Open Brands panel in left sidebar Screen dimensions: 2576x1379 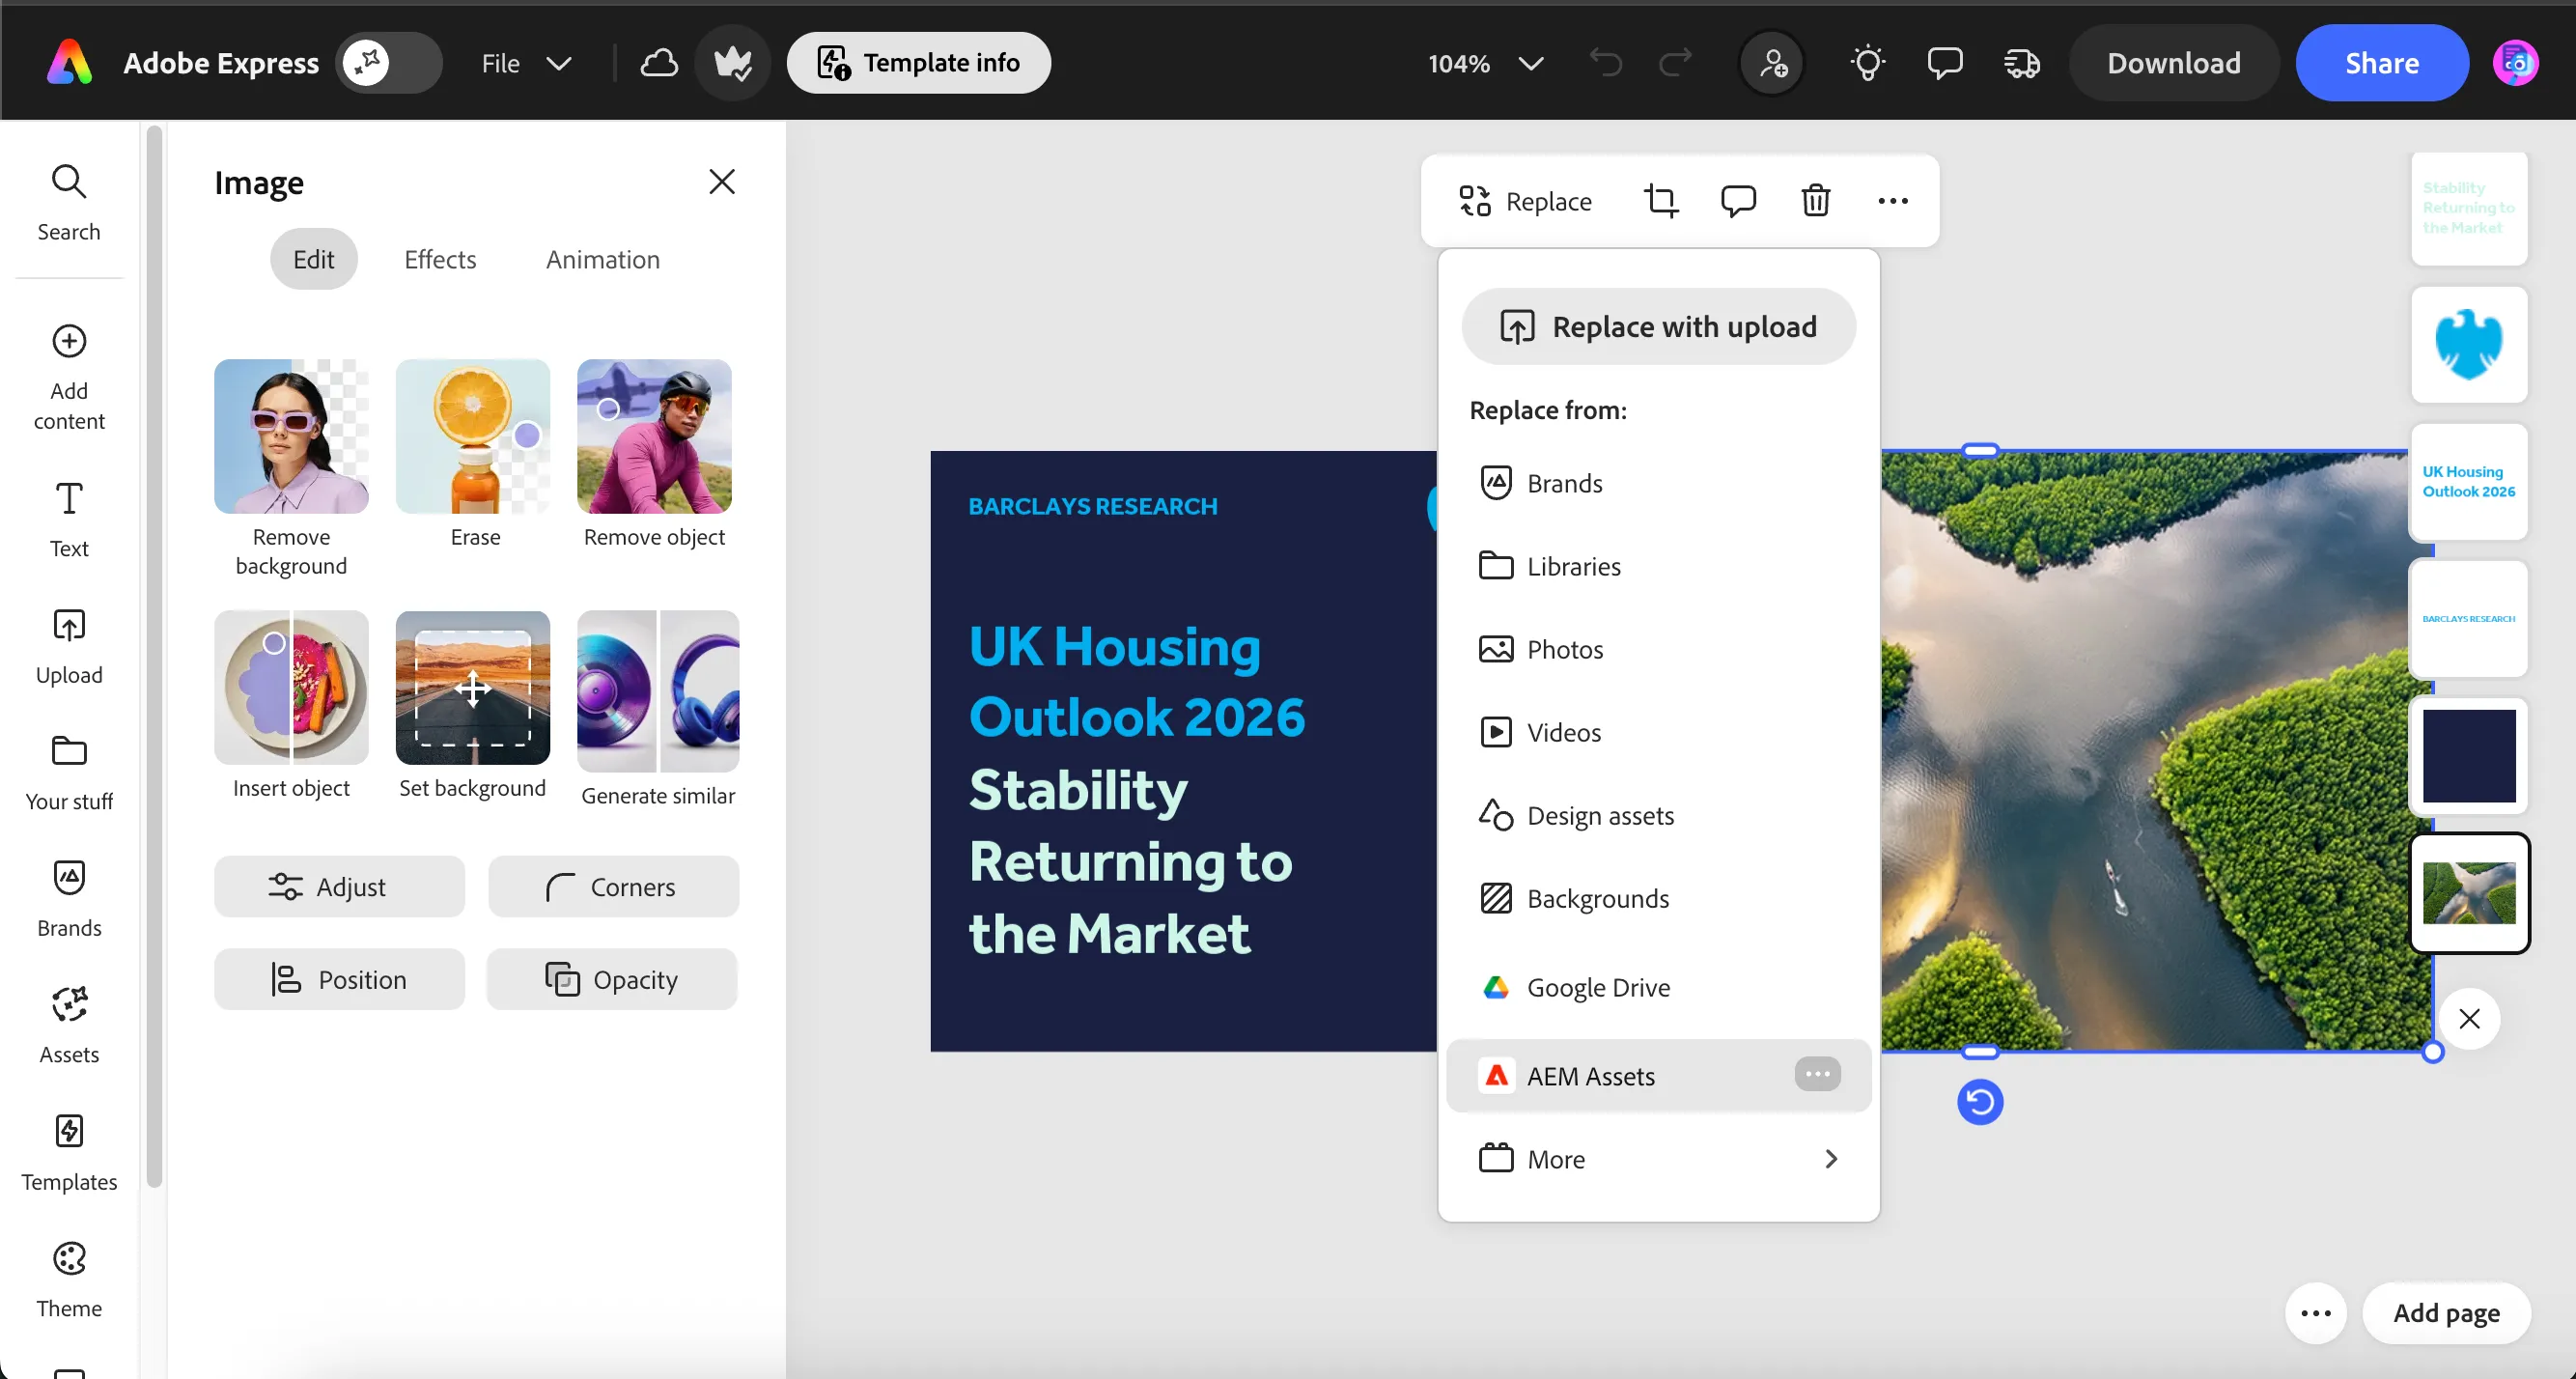[69, 899]
